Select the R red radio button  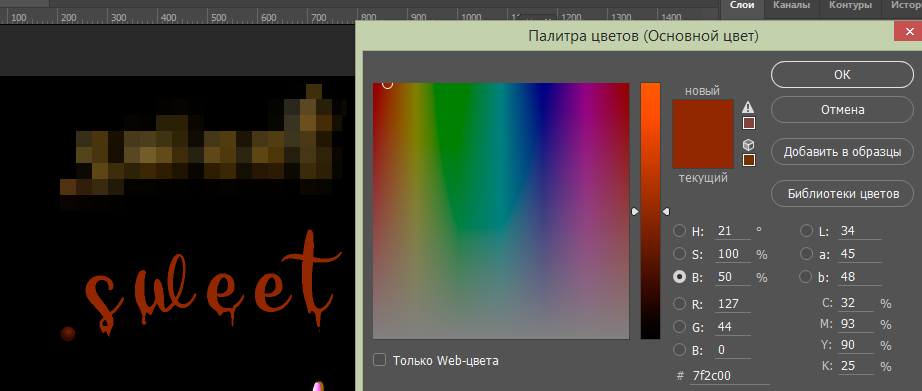coord(680,304)
